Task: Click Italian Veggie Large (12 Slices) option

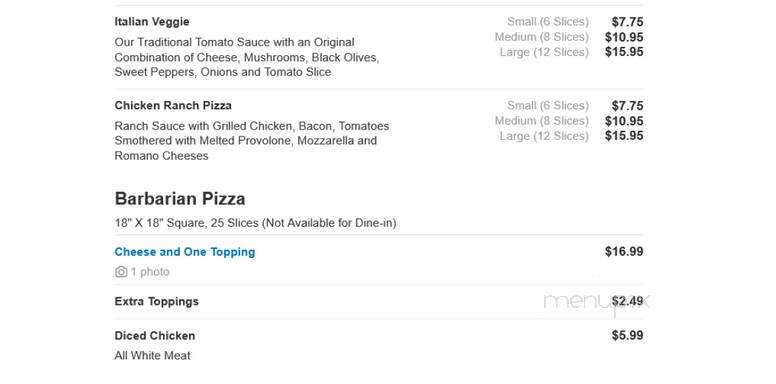Action: click(544, 52)
